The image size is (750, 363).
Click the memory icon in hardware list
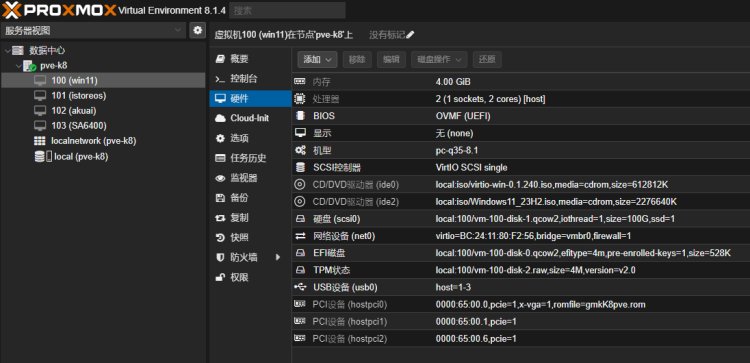click(x=300, y=82)
